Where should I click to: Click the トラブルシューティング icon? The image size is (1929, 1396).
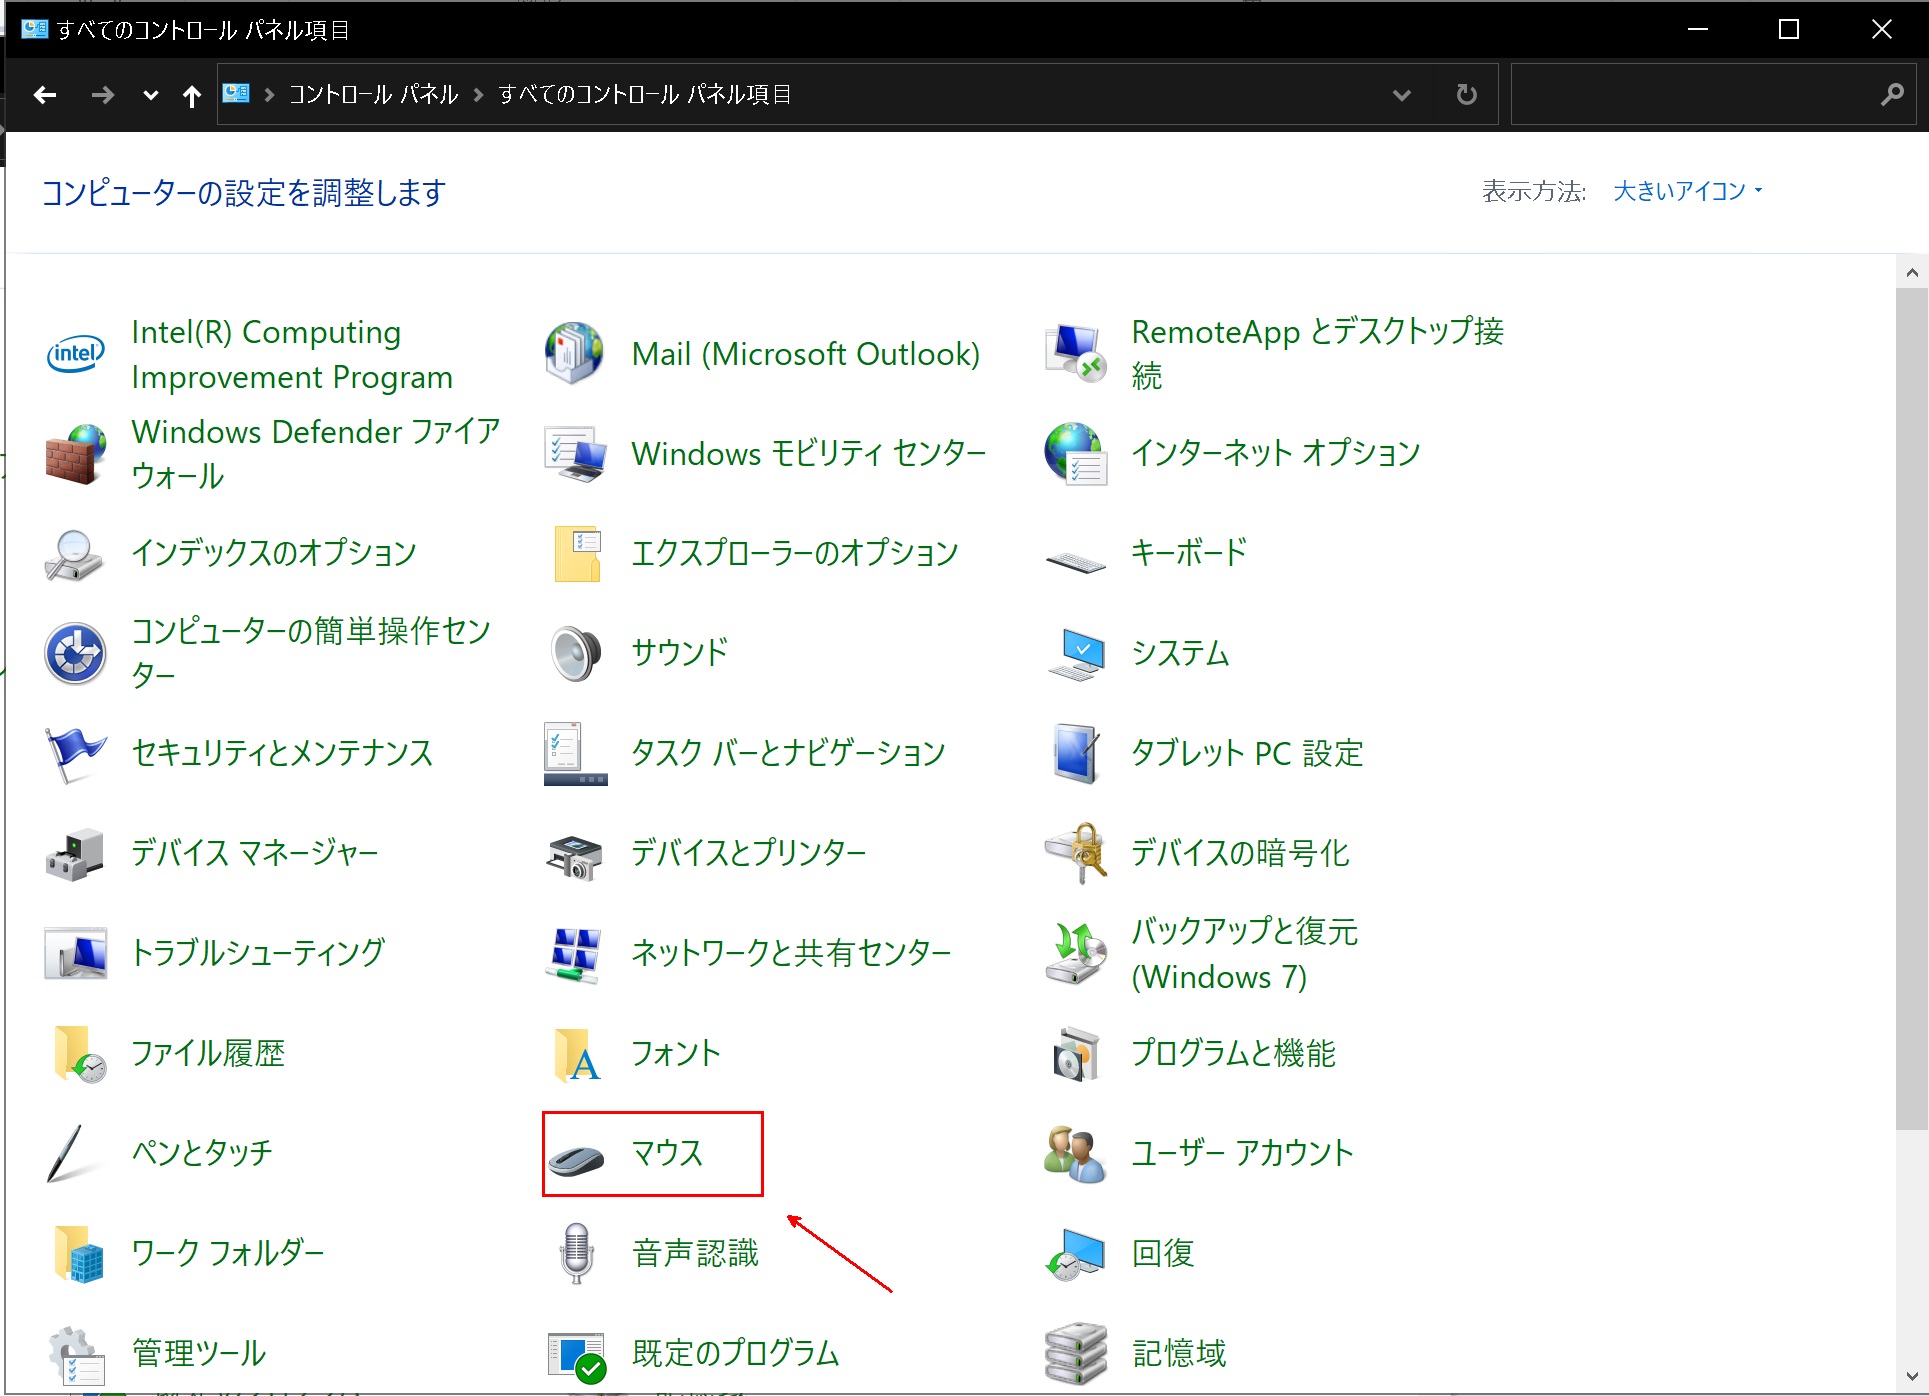[x=75, y=954]
